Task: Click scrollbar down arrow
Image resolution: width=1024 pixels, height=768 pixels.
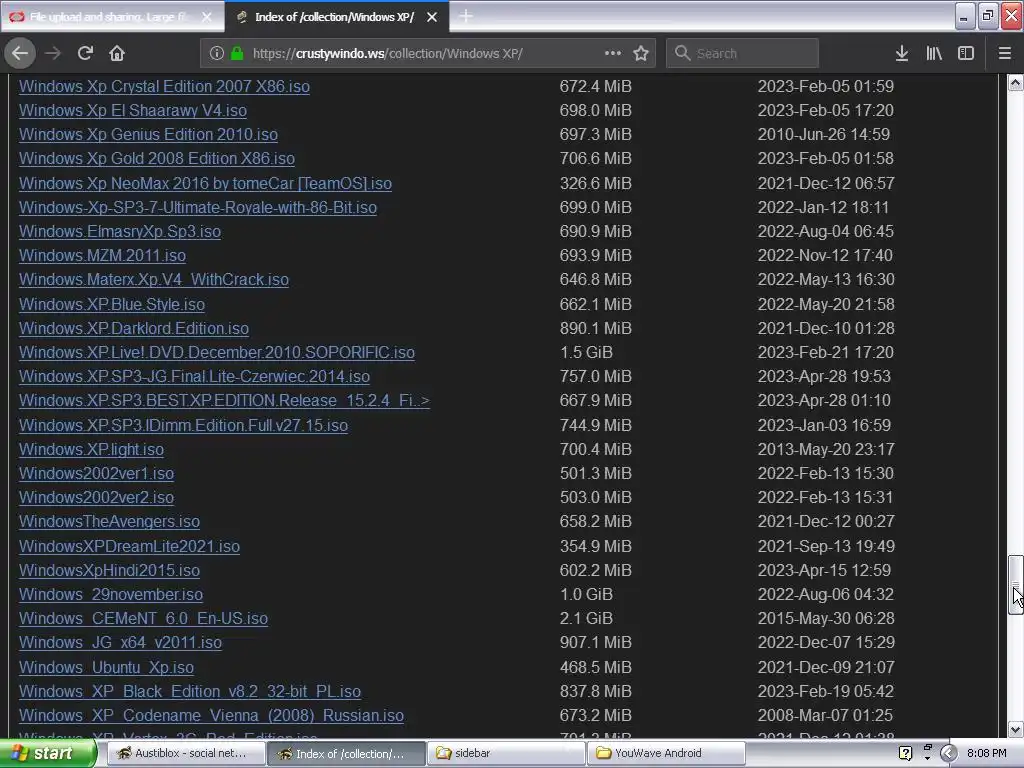Action: [1016, 729]
